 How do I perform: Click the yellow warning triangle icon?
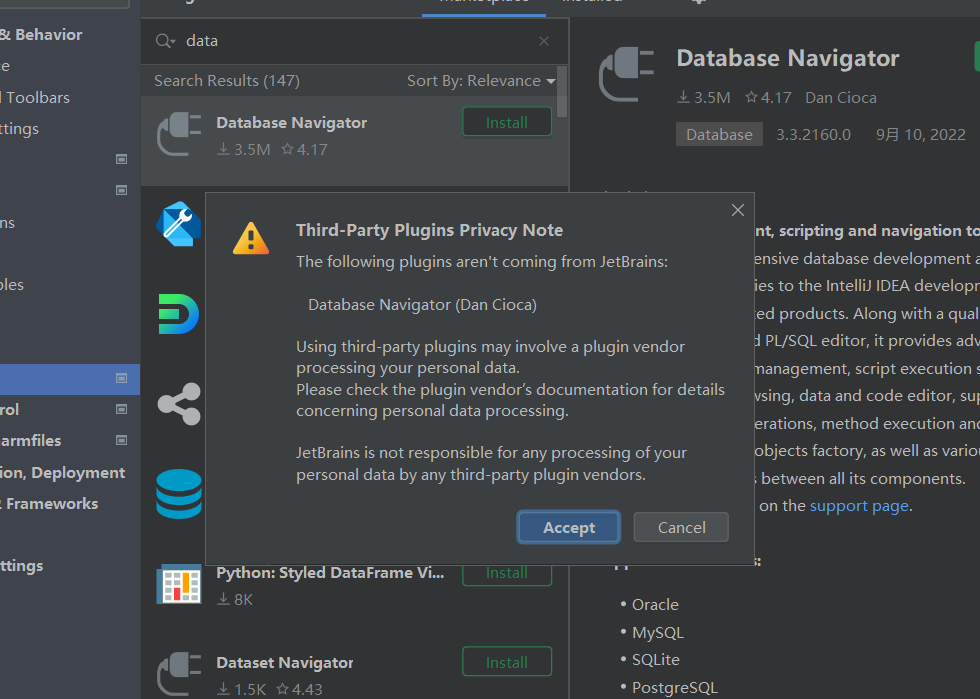click(251, 238)
